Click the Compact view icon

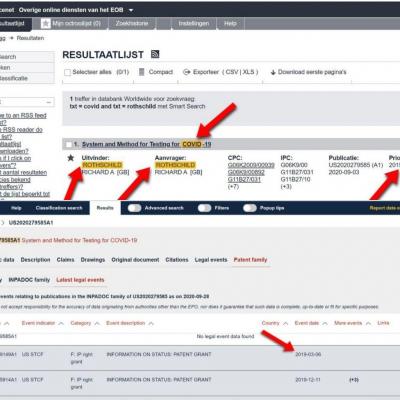click(142, 72)
